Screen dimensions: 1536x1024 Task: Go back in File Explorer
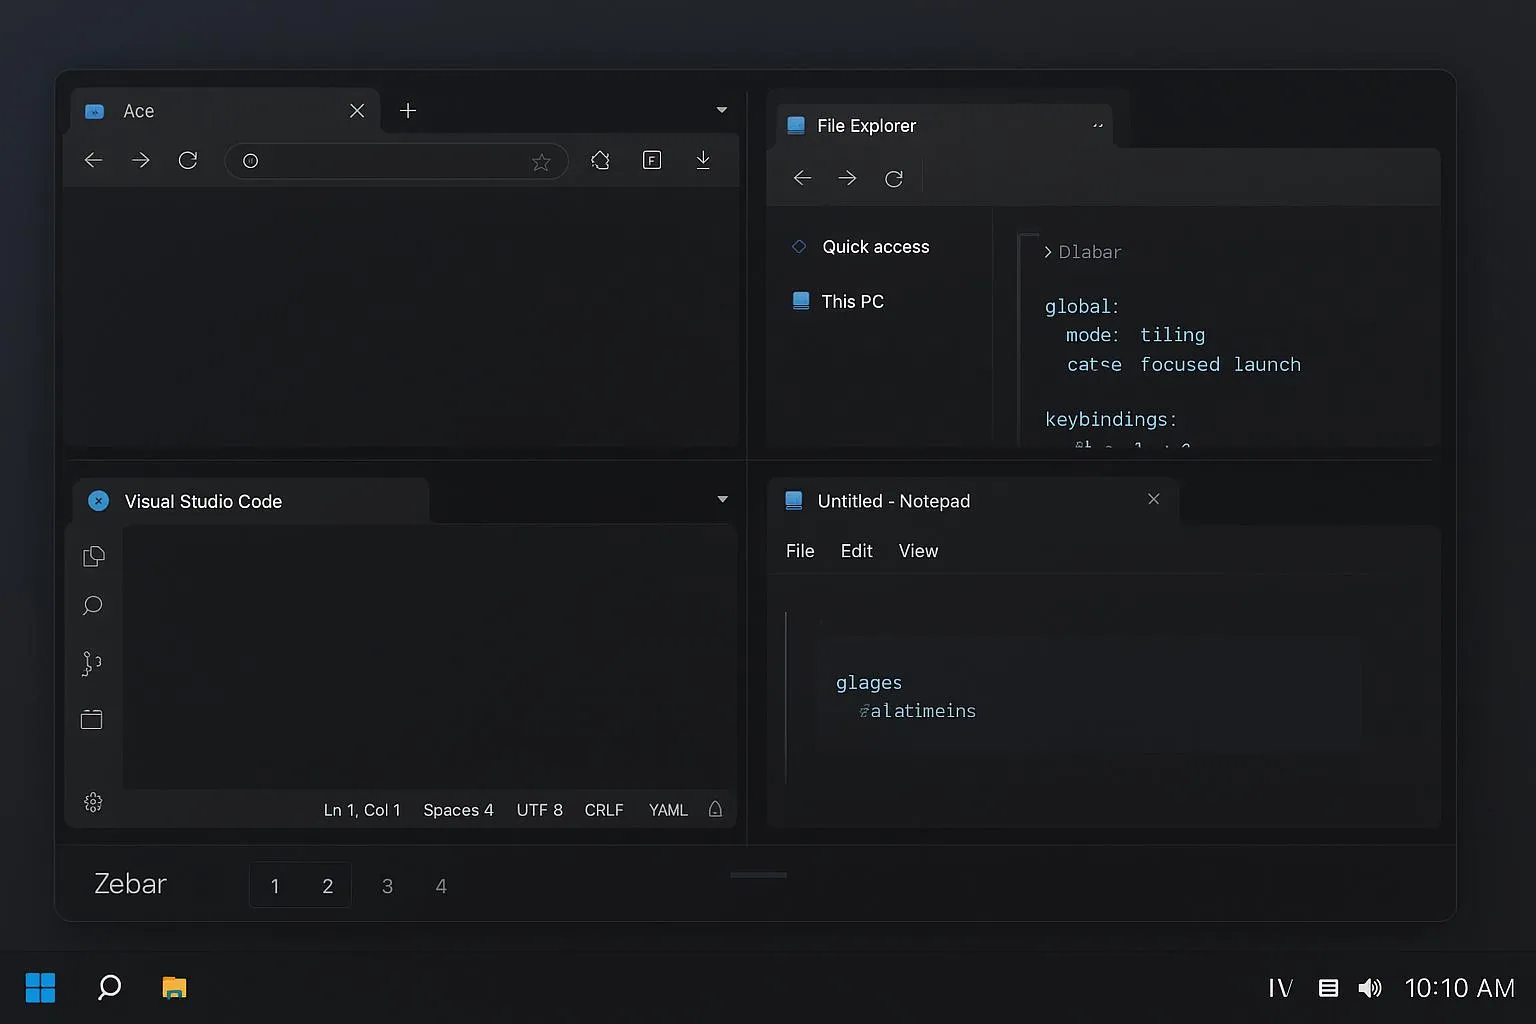coord(802,178)
